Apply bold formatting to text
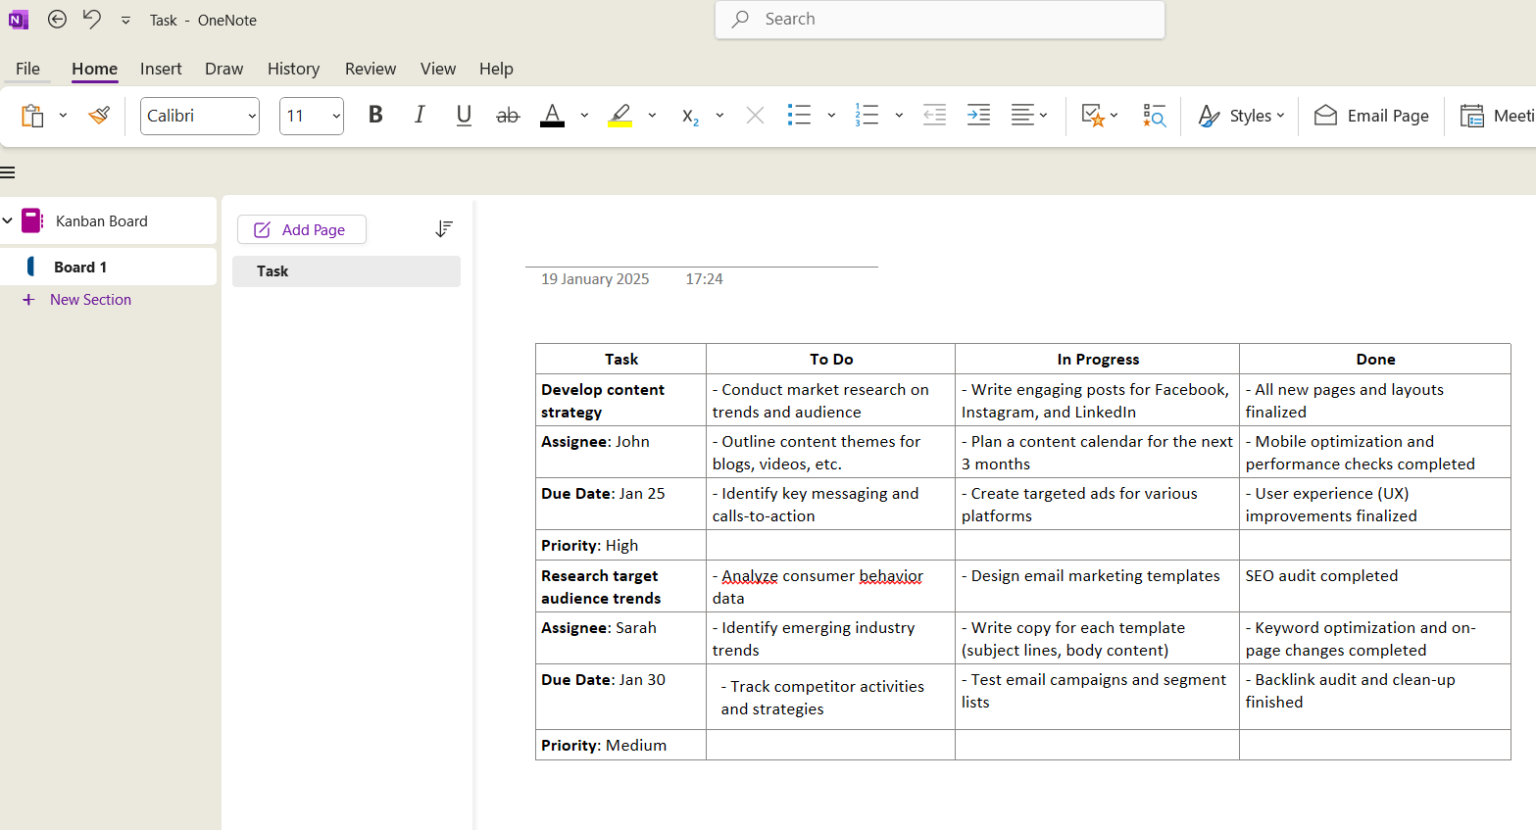 [375, 115]
